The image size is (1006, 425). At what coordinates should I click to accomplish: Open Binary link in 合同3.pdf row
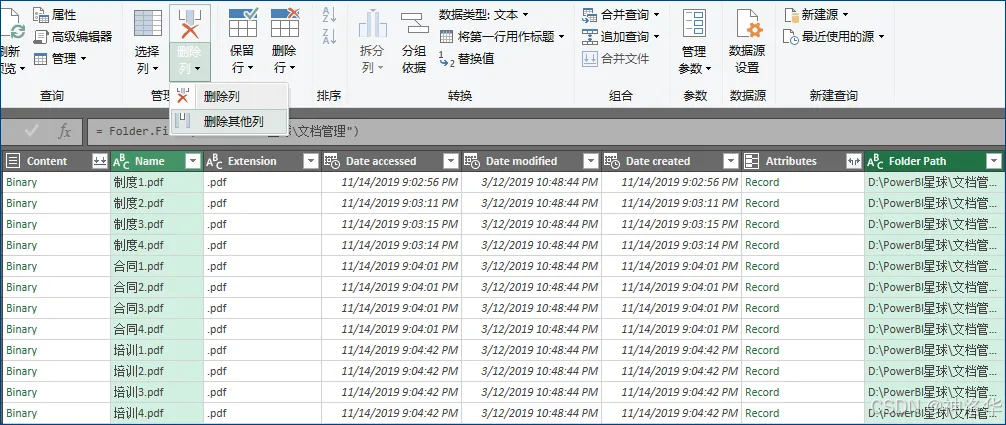pyautogui.click(x=22, y=308)
